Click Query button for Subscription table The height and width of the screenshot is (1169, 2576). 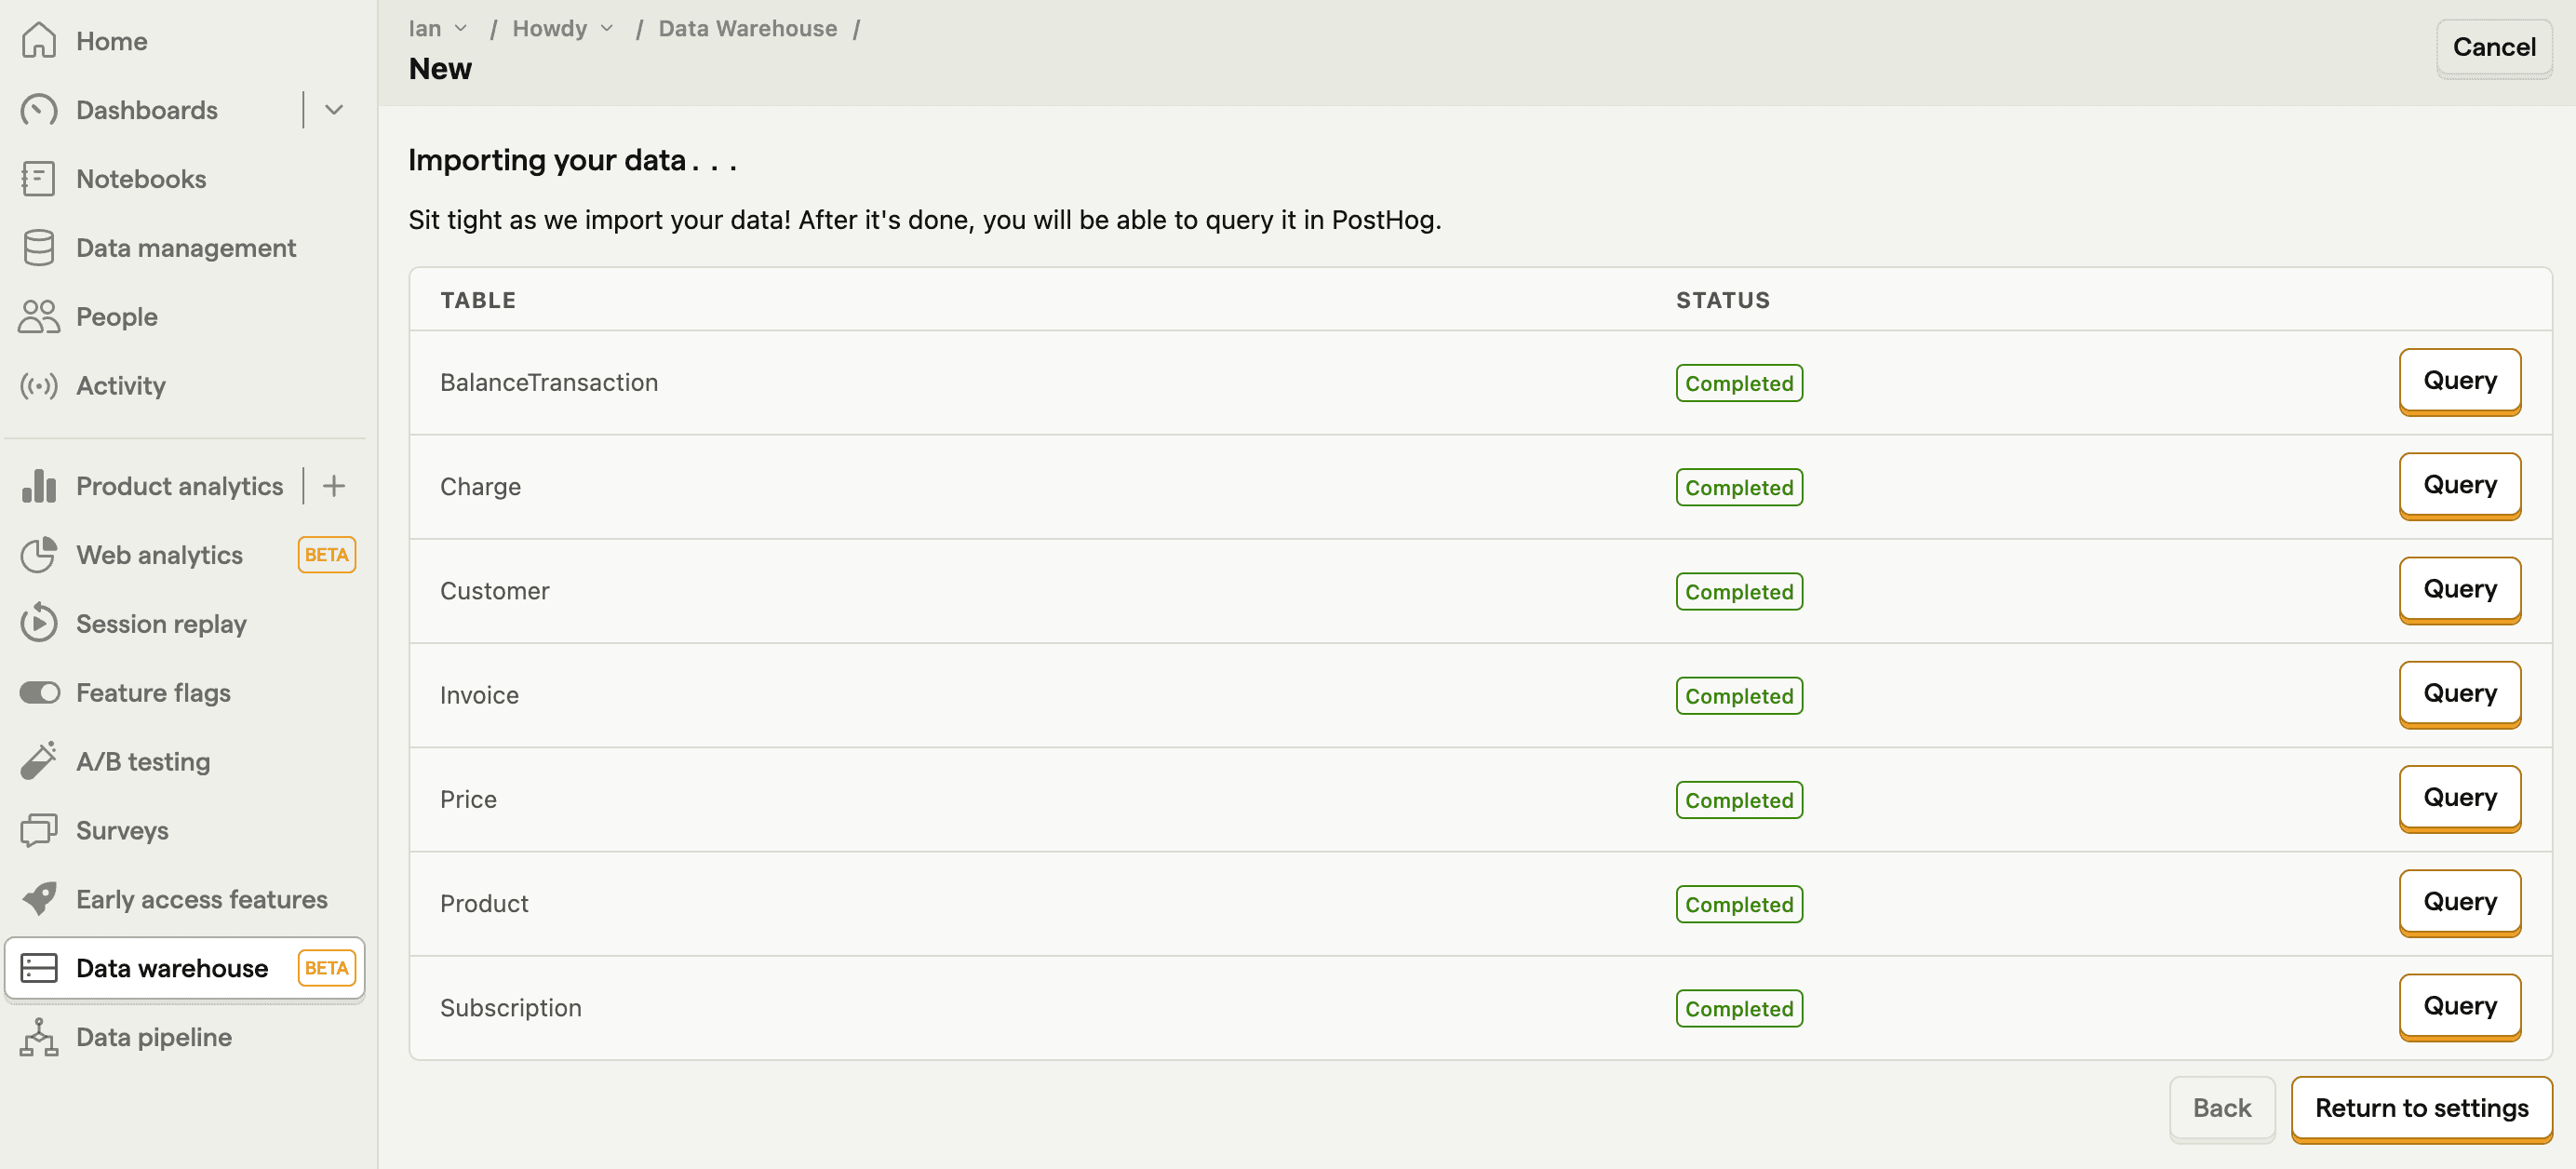2460,1004
